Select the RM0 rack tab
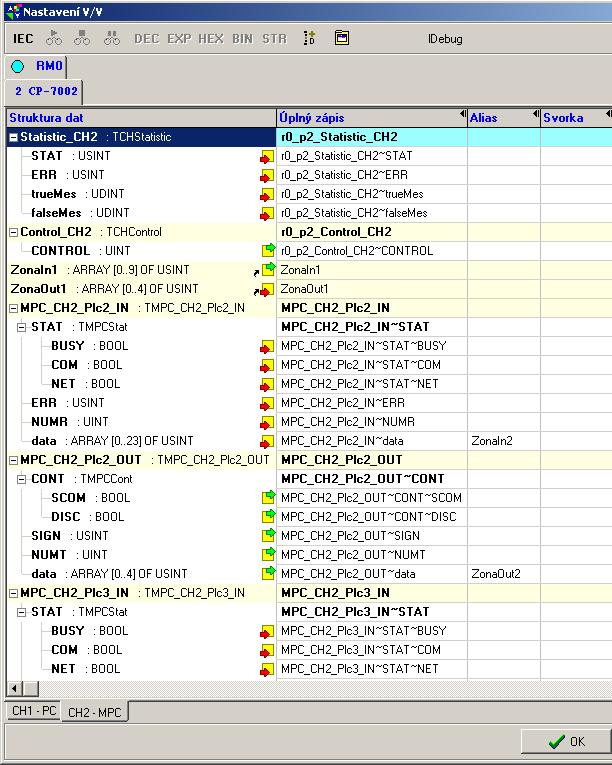 click(x=37, y=66)
